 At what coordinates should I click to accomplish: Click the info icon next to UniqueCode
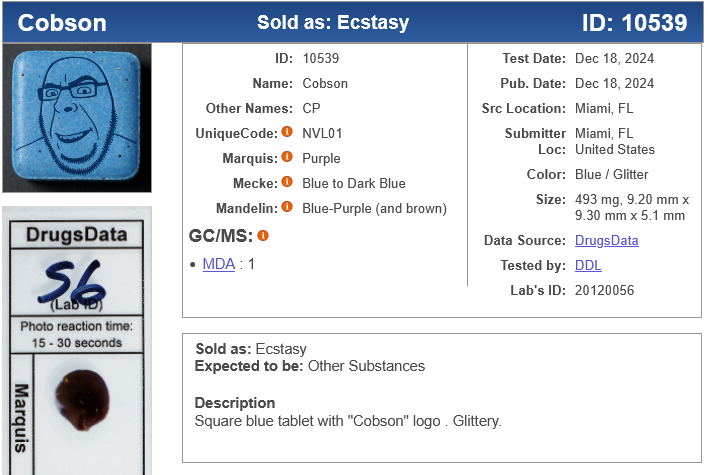click(287, 132)
